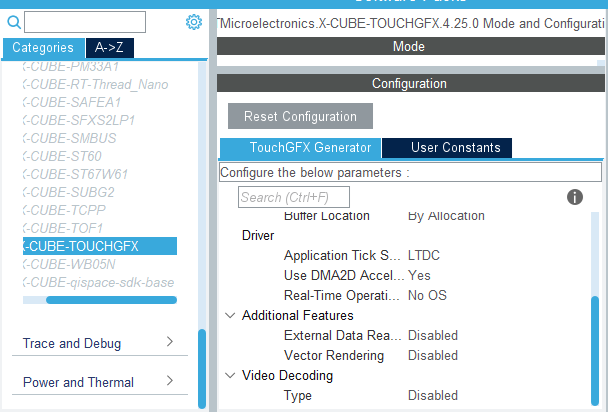This screenshot has width=608, height=412.
Task: Select X-CUBE-TCPP in the list
Action: click(x=64, y=210)
